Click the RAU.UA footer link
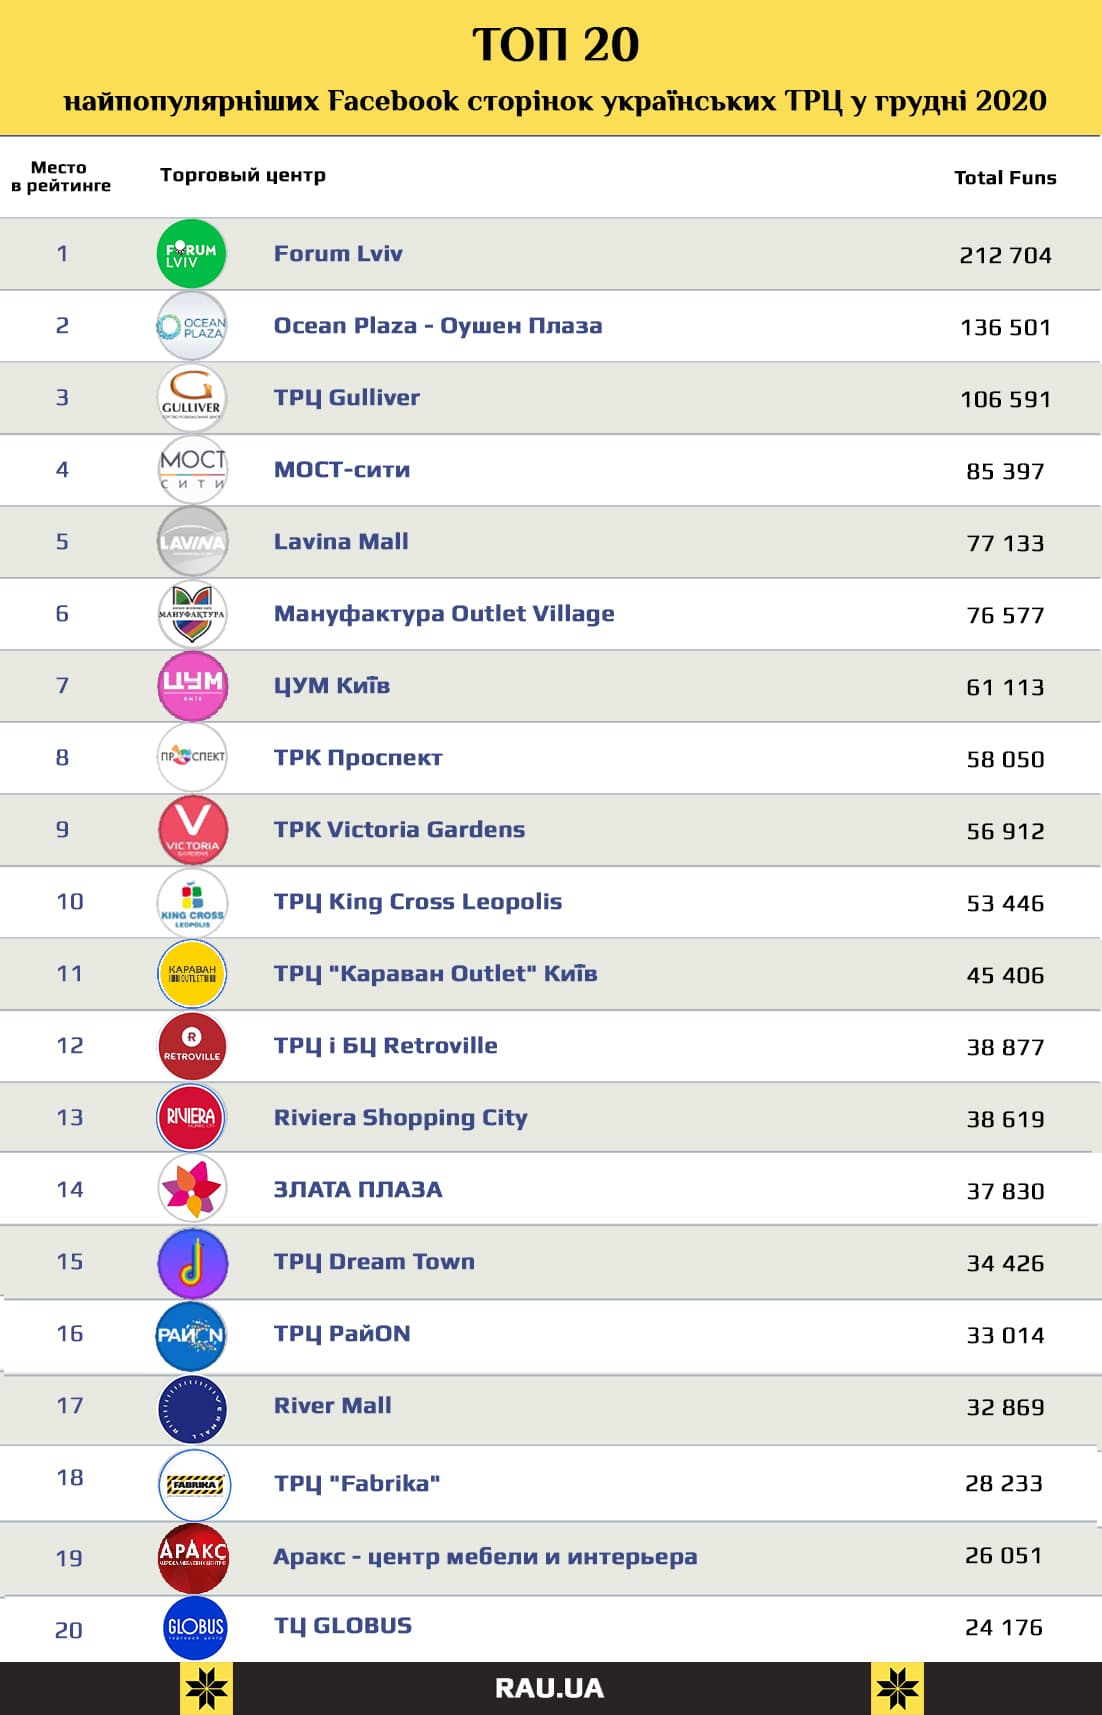The image size is (1102, 1715). click(x=549, y=1689)
